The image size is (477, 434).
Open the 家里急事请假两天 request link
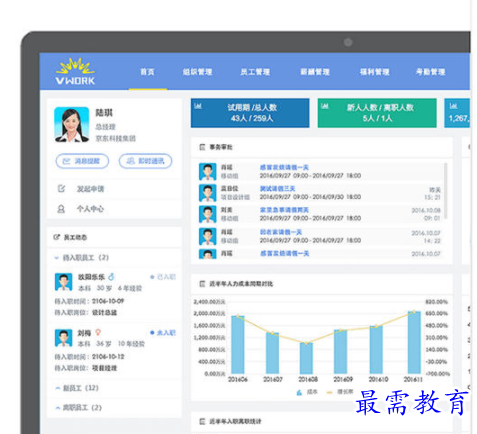coord(284,210)
